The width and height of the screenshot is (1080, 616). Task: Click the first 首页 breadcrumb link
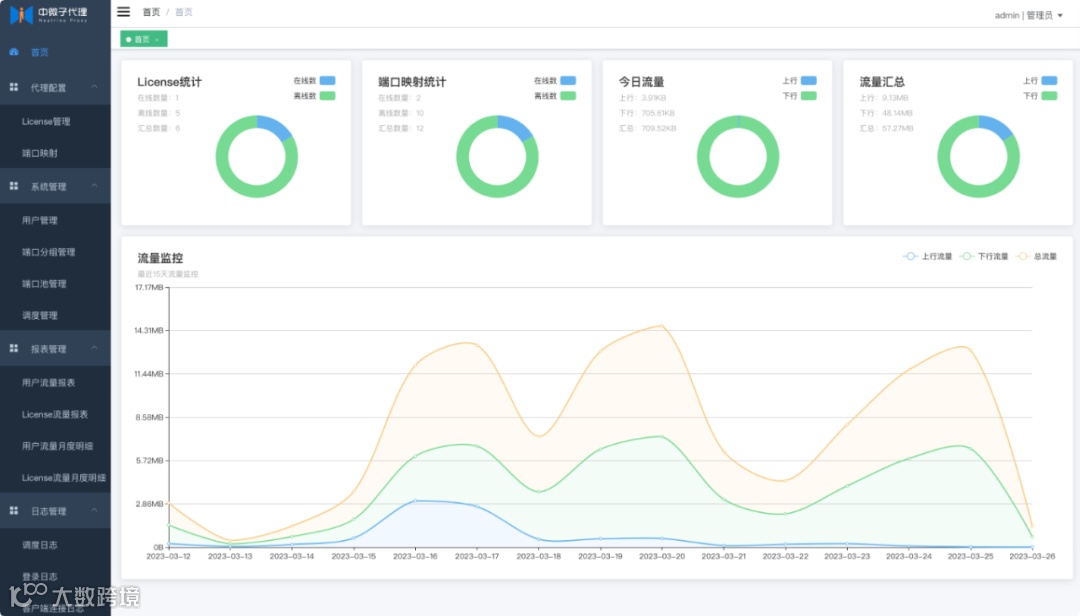151,12
